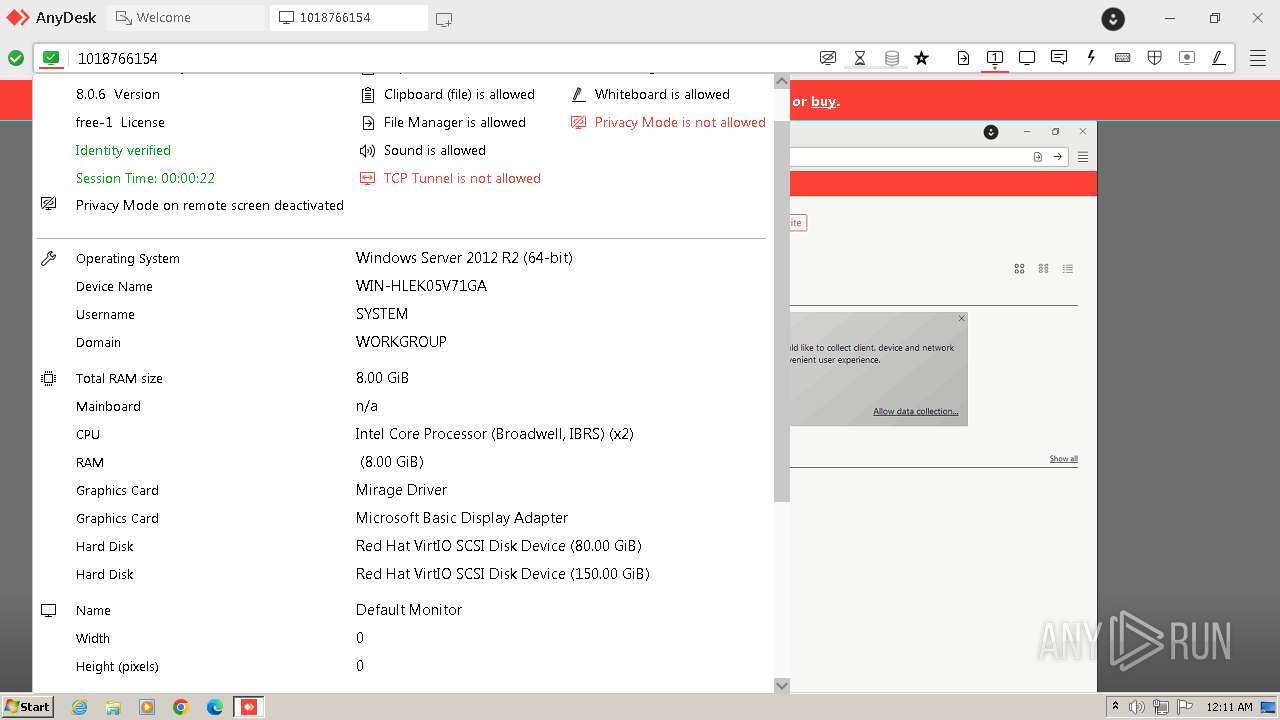Click the 'Microsoft Basic Display Adapter' value
Viewport: 1280px width, 720px height.
coord(462,518)
